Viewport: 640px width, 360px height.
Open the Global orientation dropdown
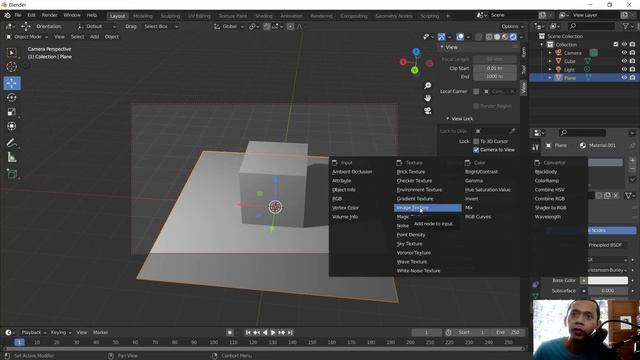tap(229, 27)
